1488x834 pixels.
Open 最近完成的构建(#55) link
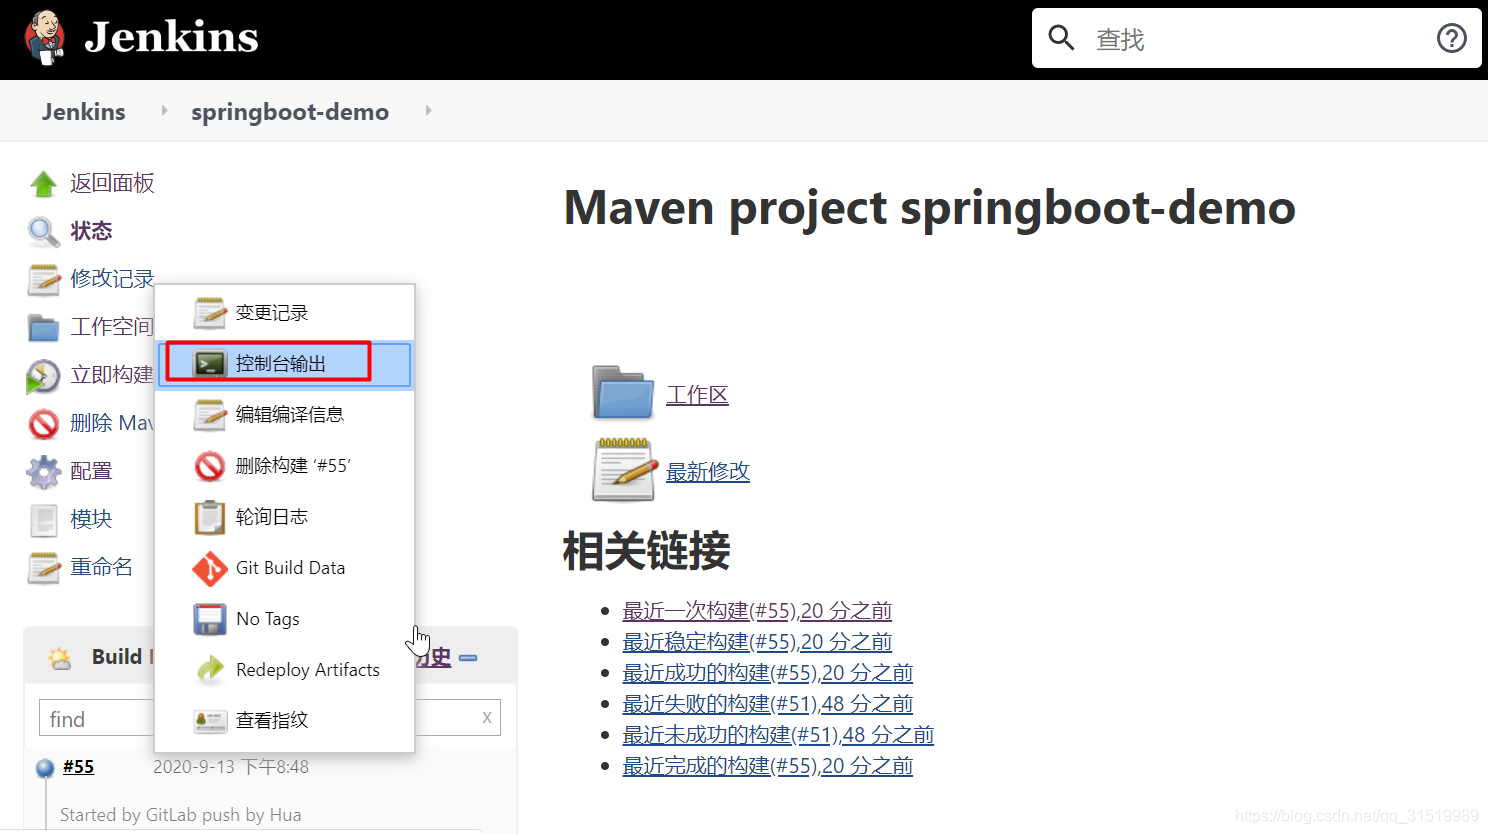(x=768, y=766)
